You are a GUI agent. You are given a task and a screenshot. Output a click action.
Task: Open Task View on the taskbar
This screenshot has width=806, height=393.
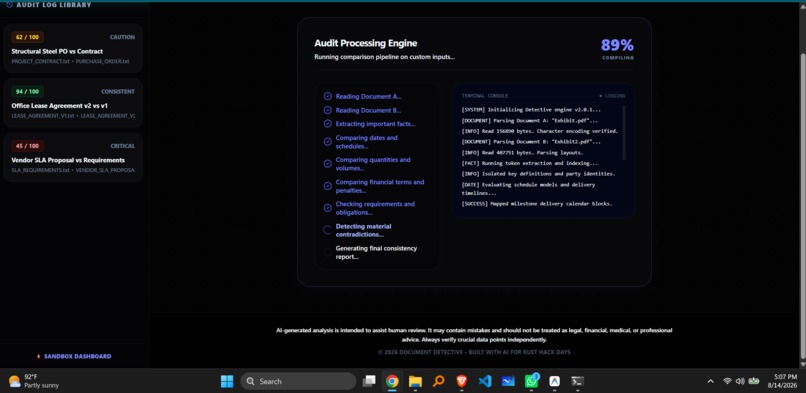tap(369, 381)
